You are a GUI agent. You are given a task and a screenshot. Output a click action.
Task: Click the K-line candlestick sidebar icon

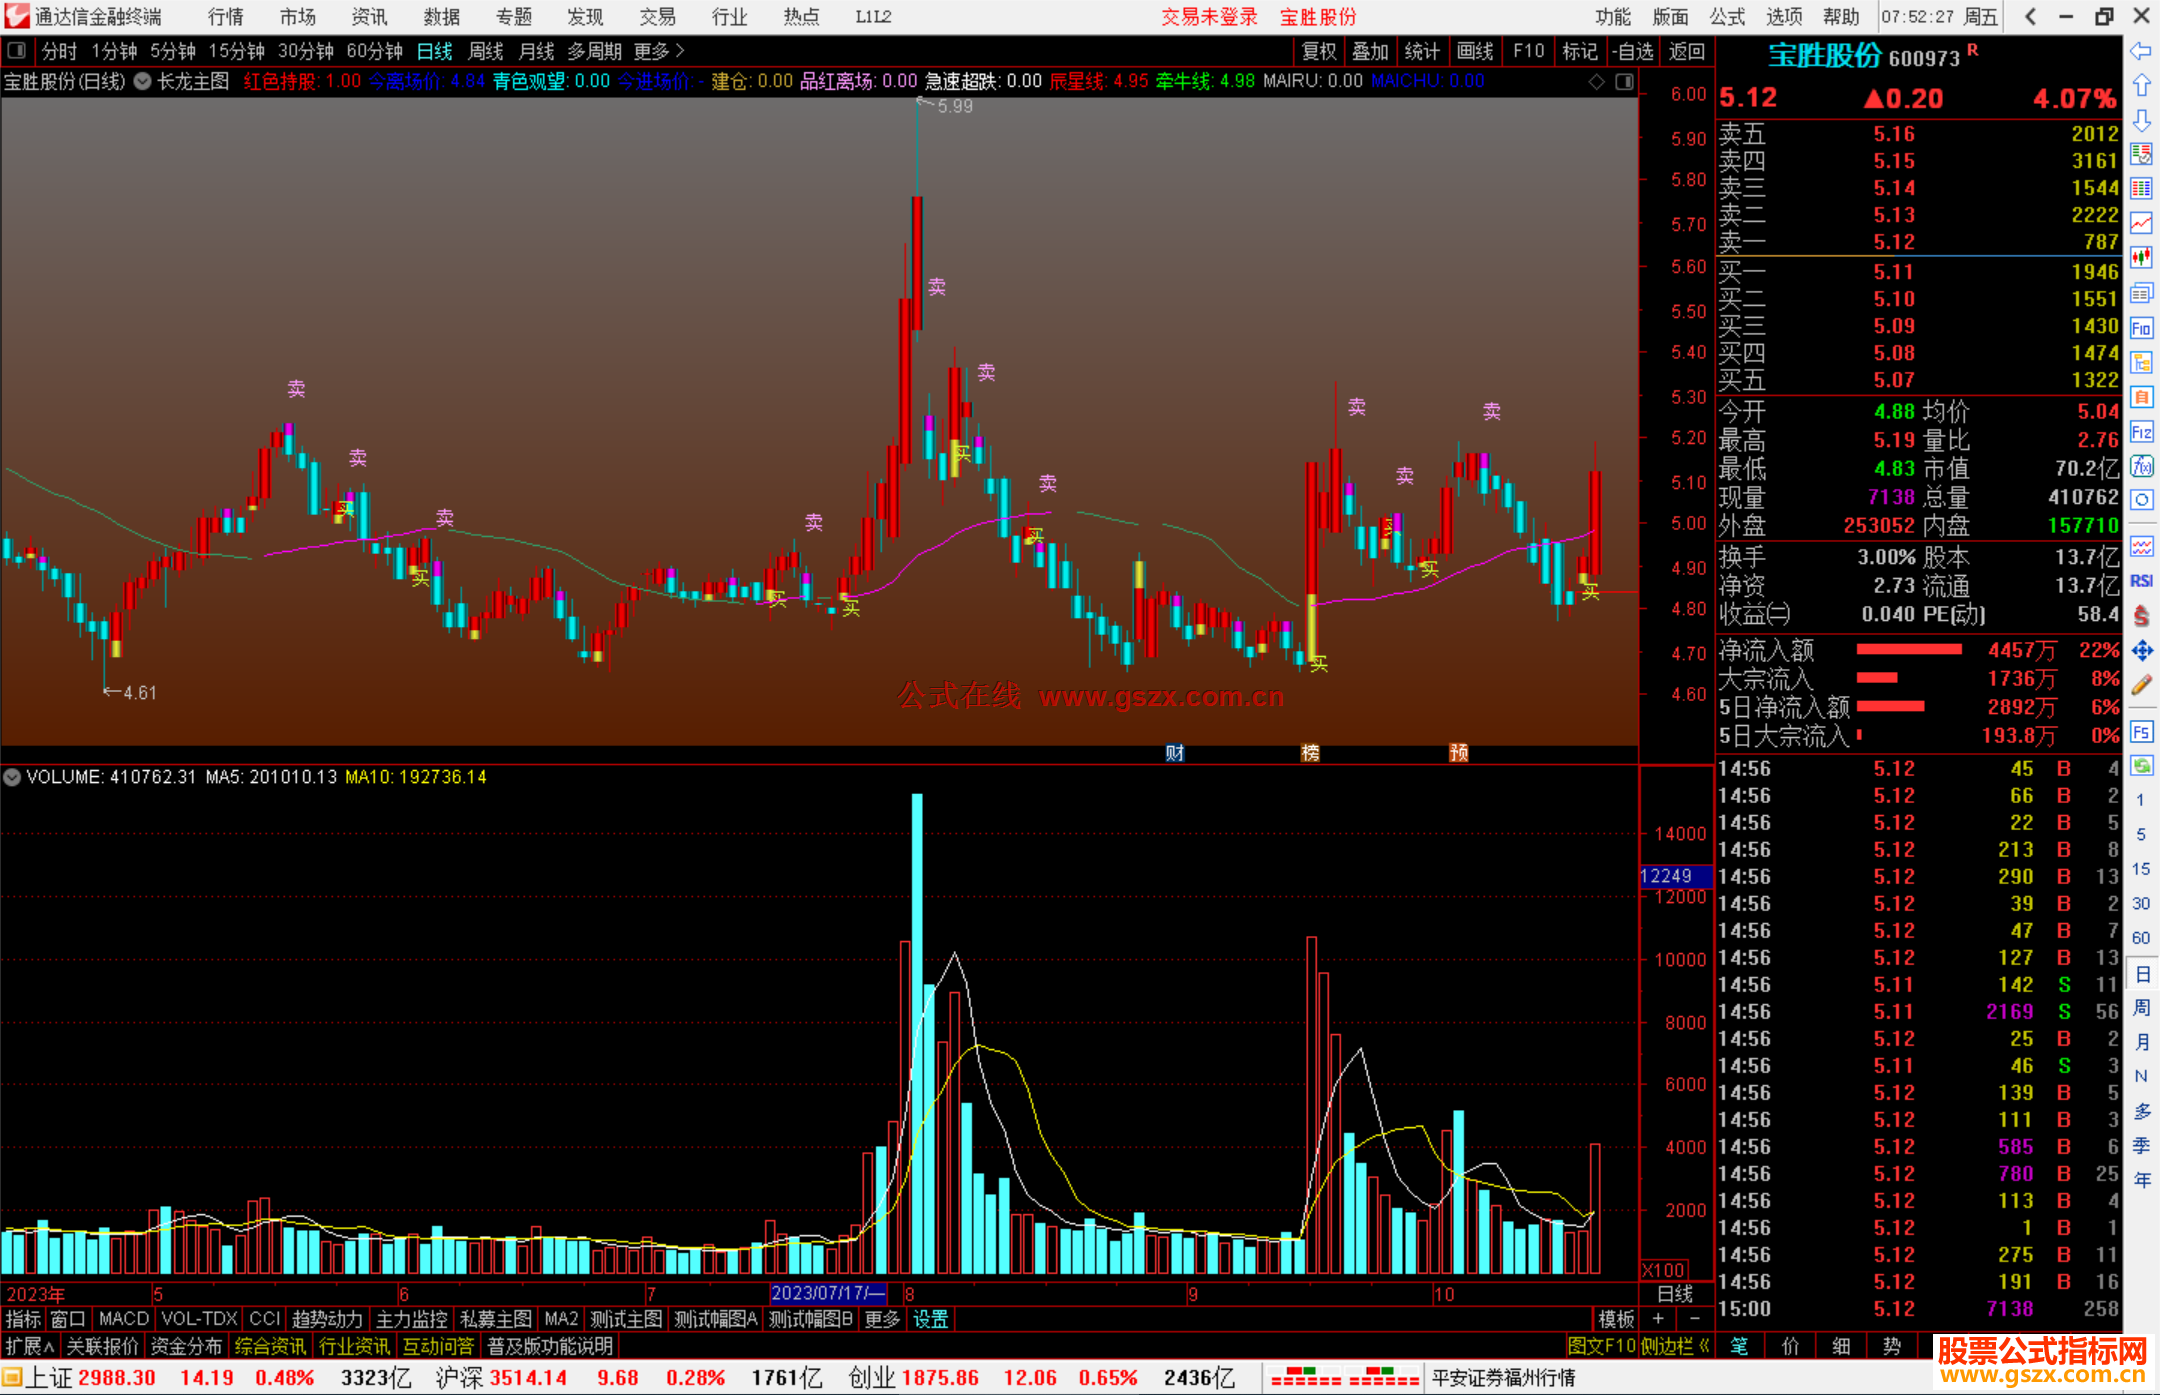[2141, 258]
